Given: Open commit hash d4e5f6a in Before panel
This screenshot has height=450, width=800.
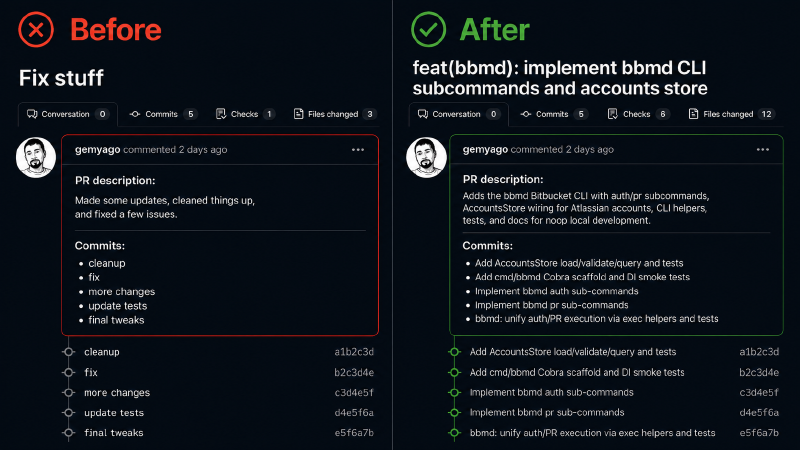Looking at the screenshot, I should point(354,412).
